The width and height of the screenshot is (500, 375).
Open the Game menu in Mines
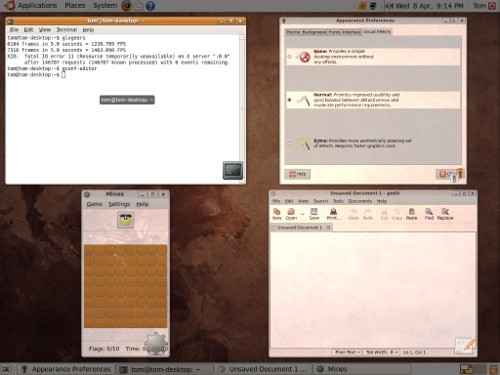94,204
